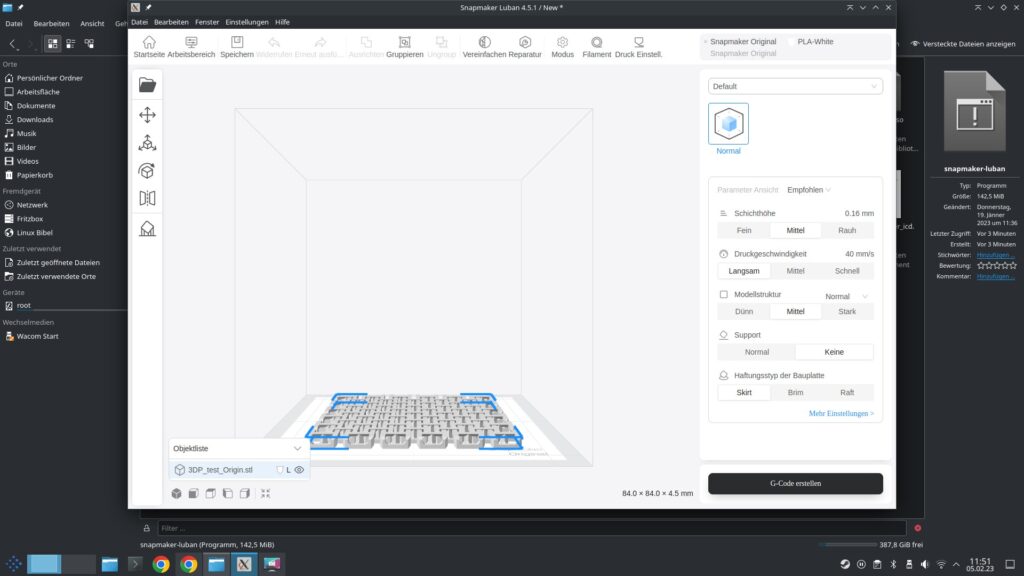Choose Skirt as Haftungstyp
The image size is (1024, 576).
pyautogui.click(x=744, y=392)
